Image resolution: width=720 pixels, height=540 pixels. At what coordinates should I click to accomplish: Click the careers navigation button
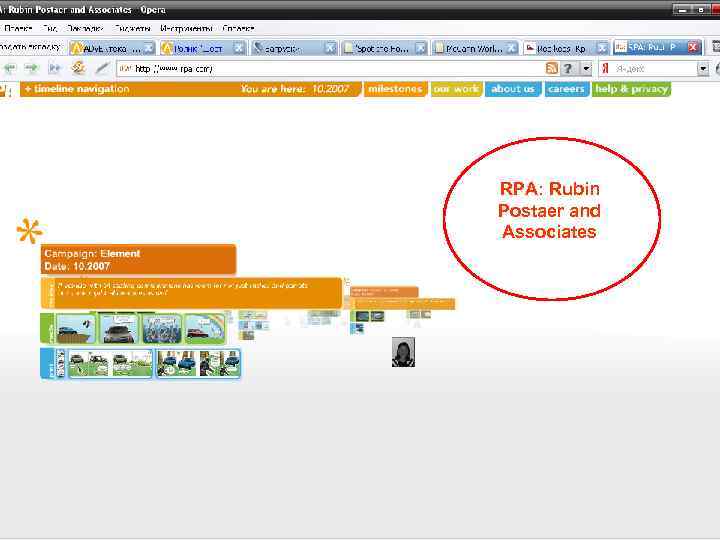pyautogui.click(x=567, y=89)
